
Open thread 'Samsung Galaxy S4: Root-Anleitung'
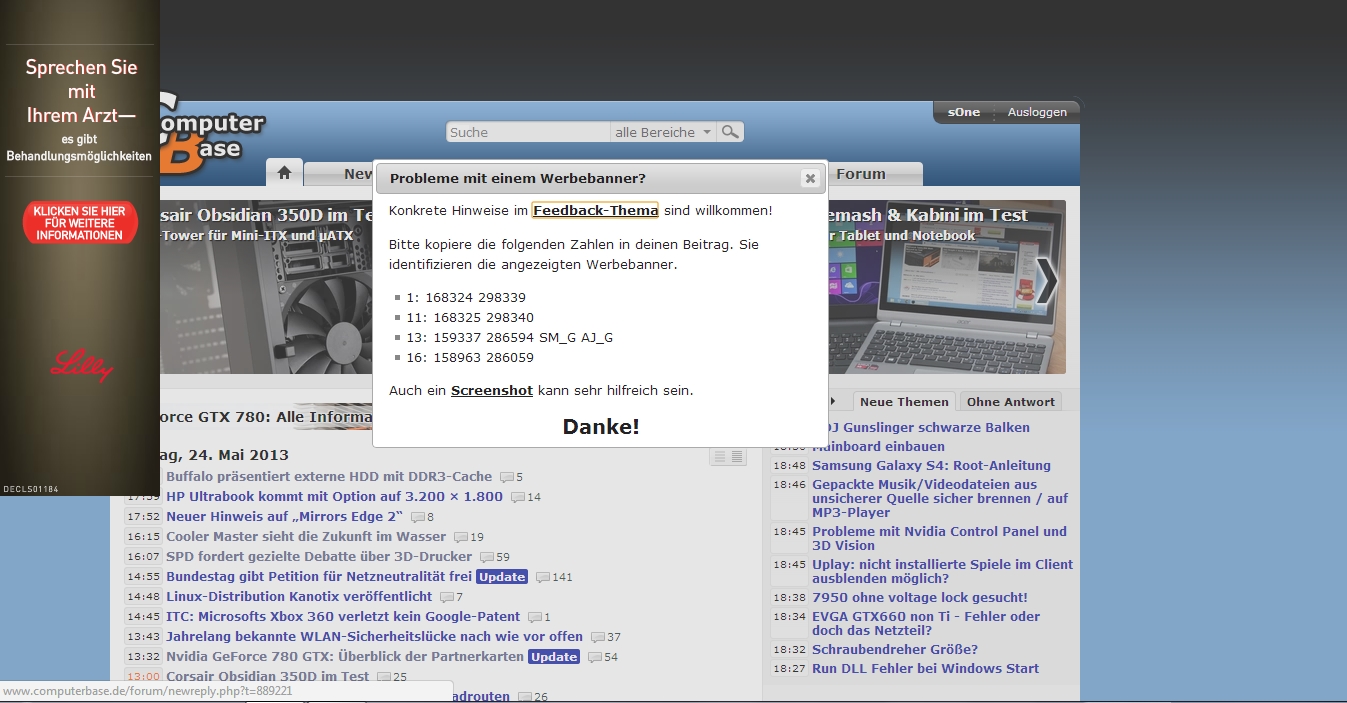(x=931, y=466)
